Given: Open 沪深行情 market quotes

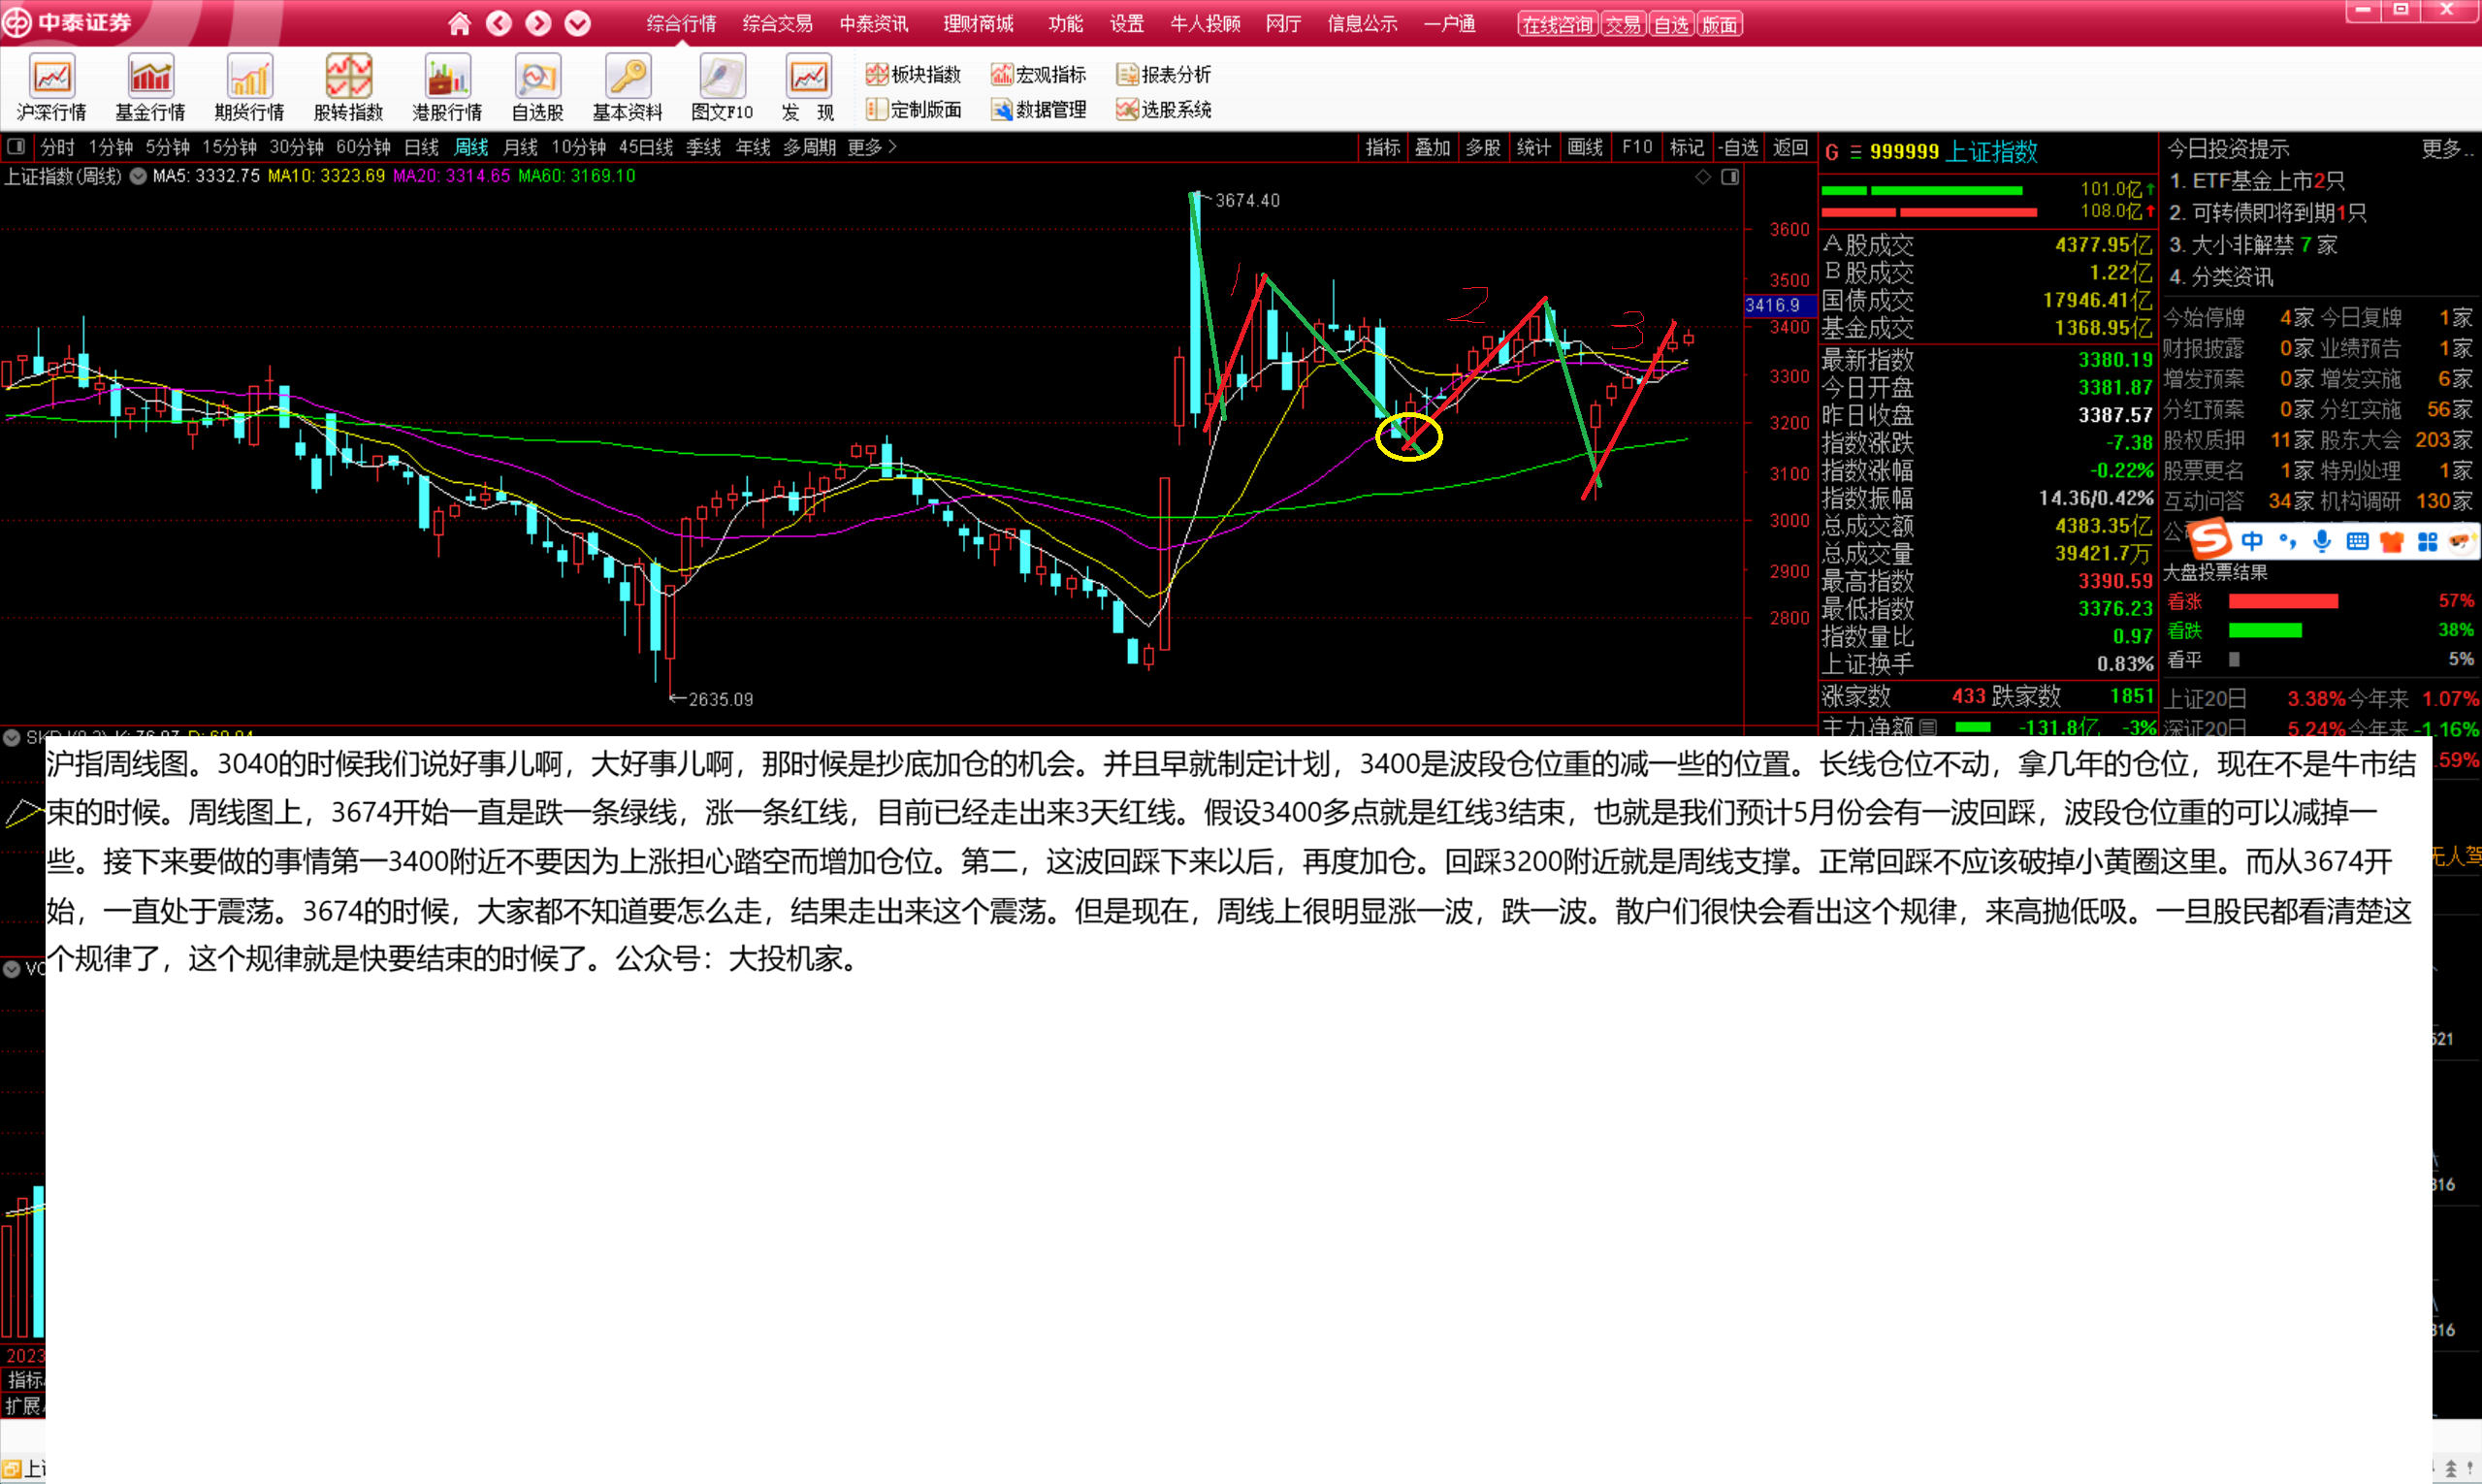Looking at the screenshot, I should 52,89.
